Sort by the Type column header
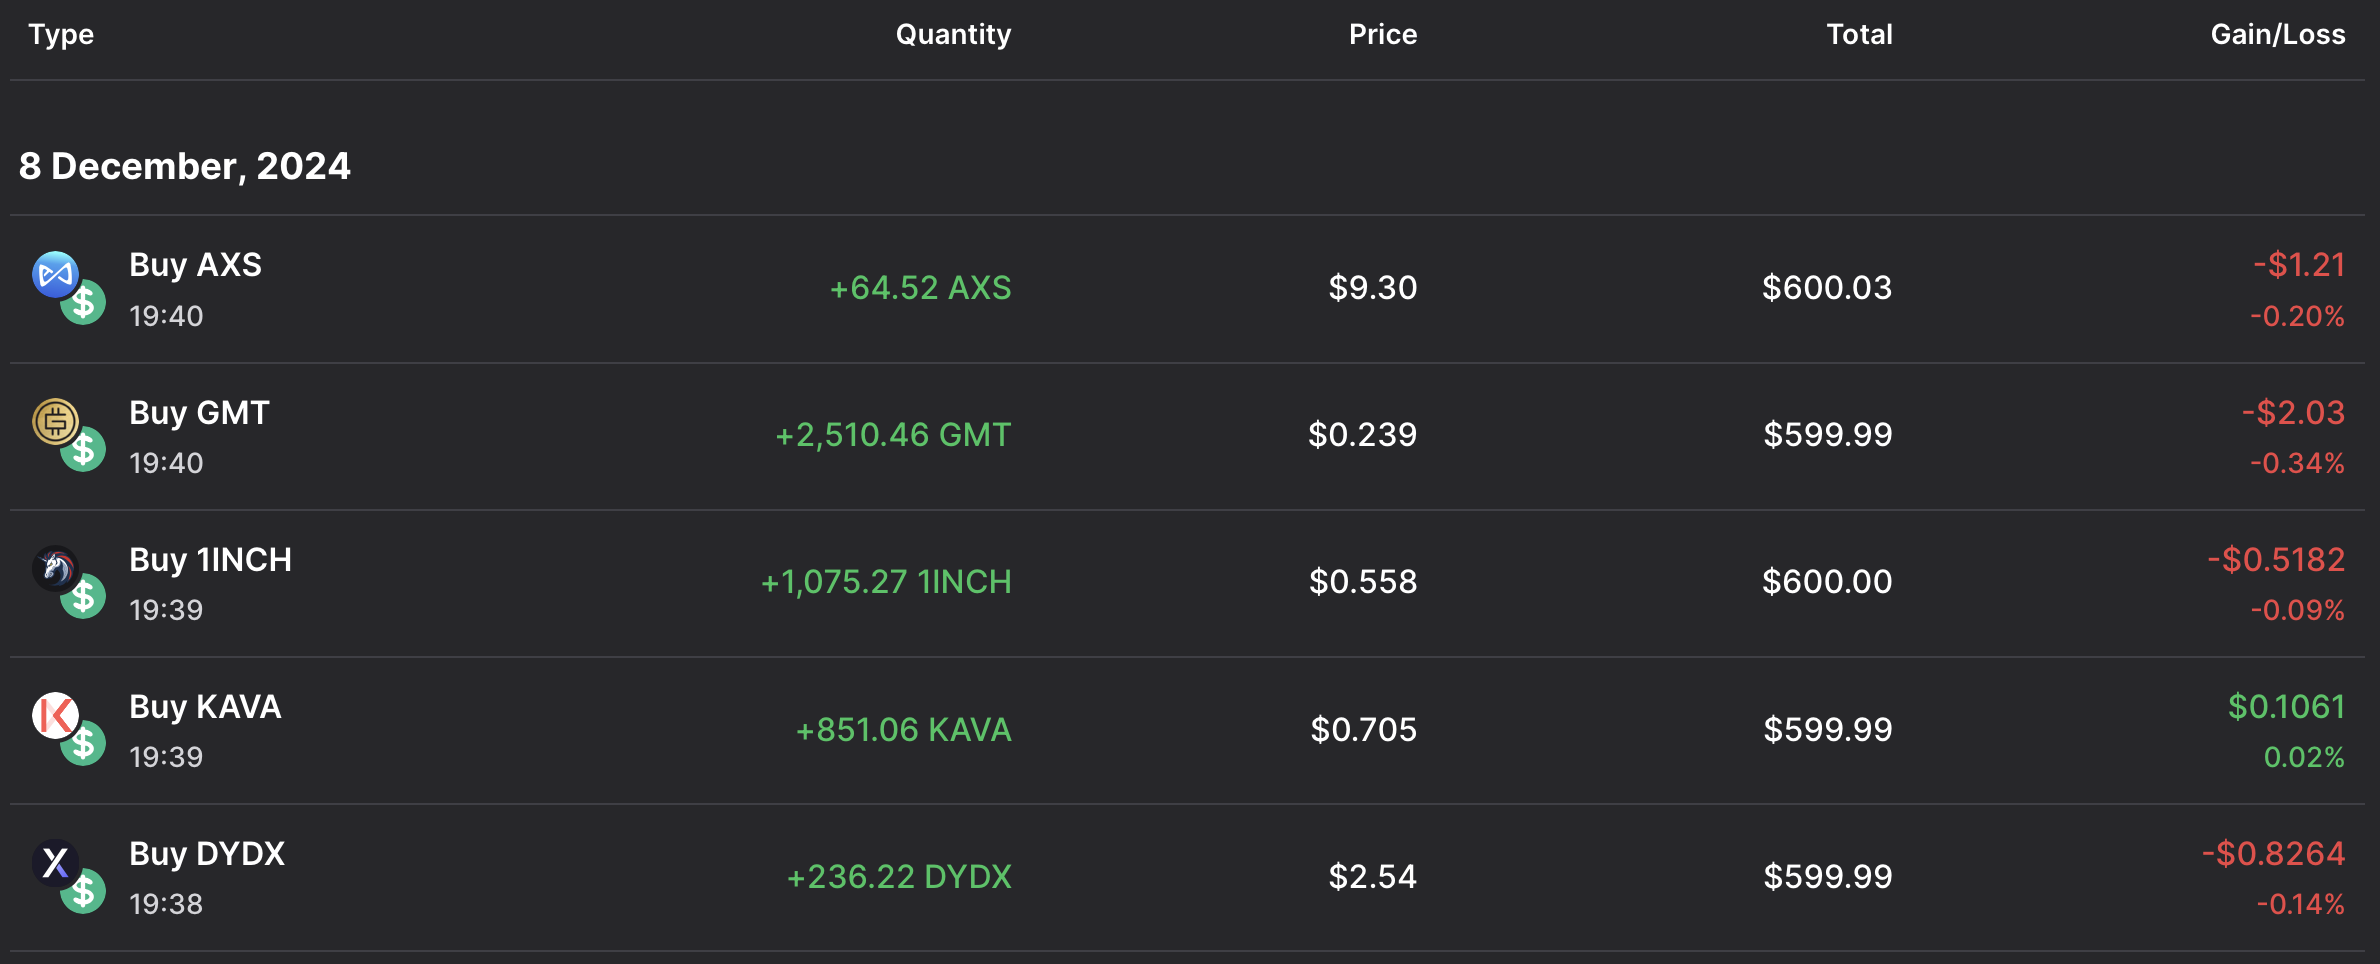 61,35
